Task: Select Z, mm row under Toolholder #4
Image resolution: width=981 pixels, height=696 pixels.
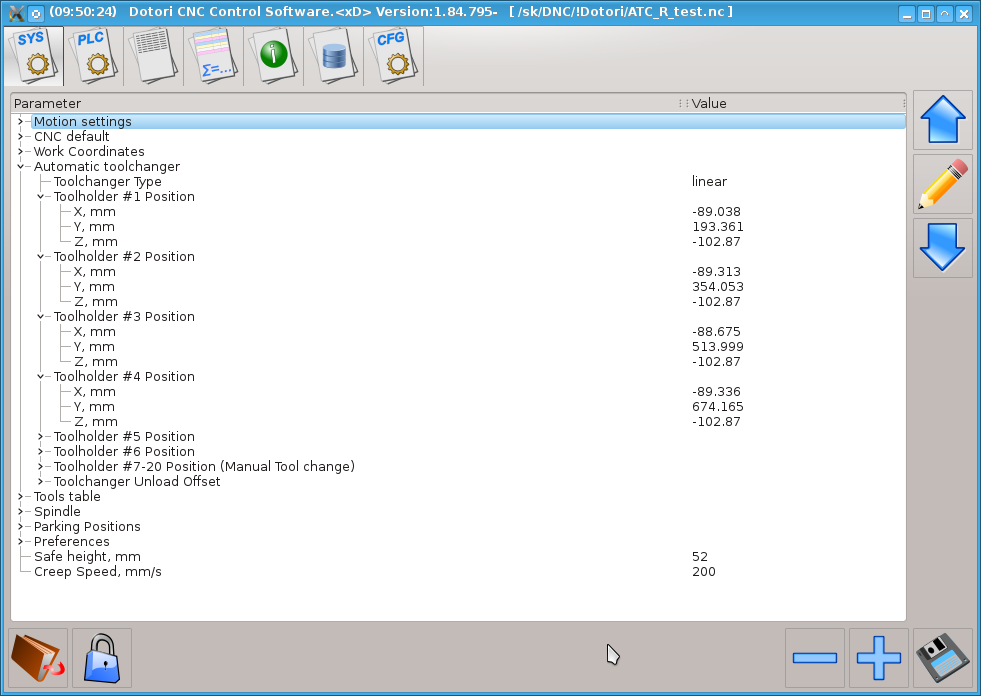Action: tap(459, 422)
